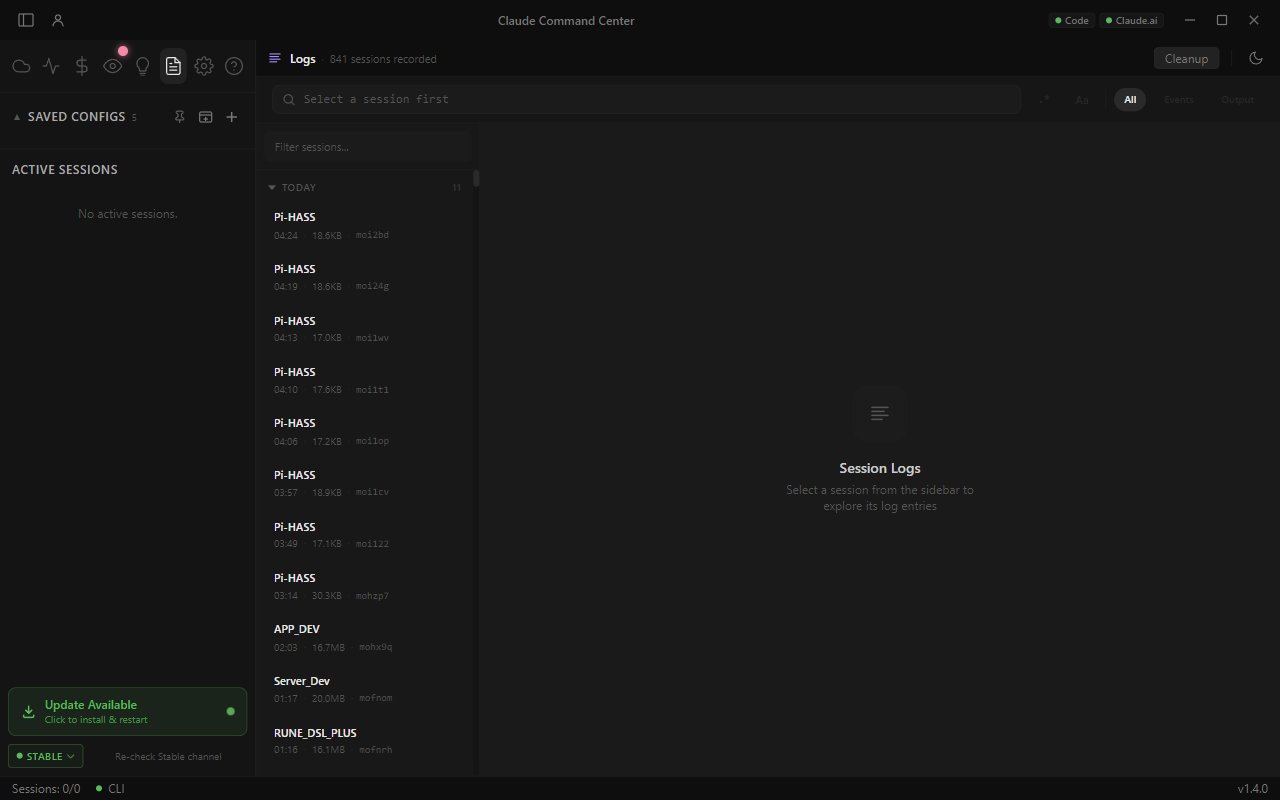The width and height of the screenshot is (1280, 800).
Task: Open Pi-HASS session at 04:24
Action: (366, 225)
